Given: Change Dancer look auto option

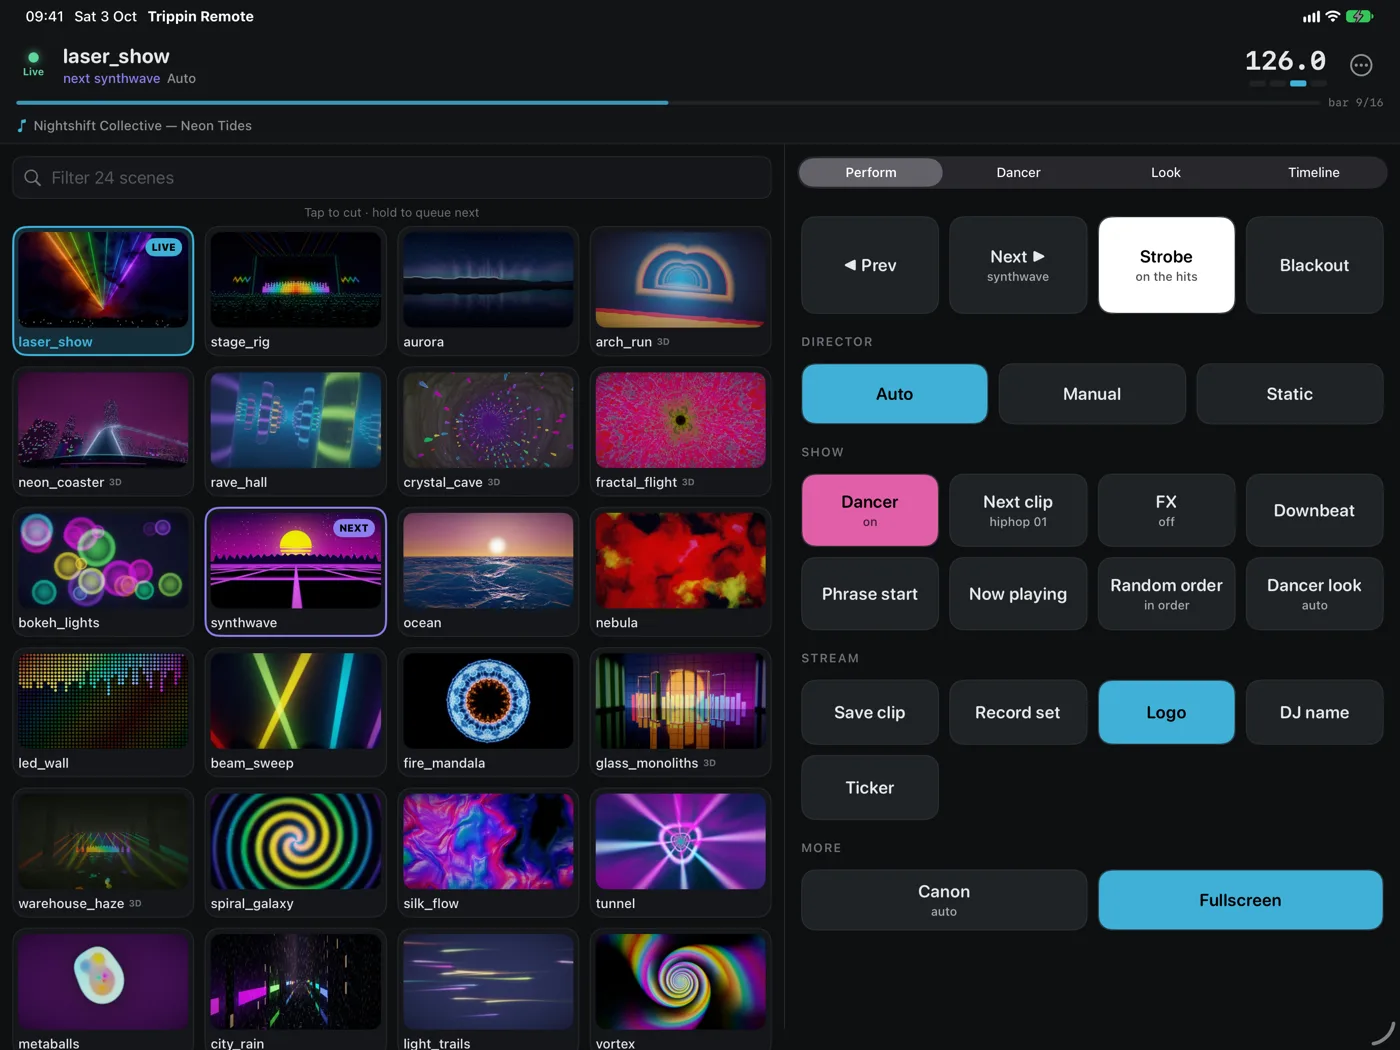Looking at the screenshot, I should 1314,594.
